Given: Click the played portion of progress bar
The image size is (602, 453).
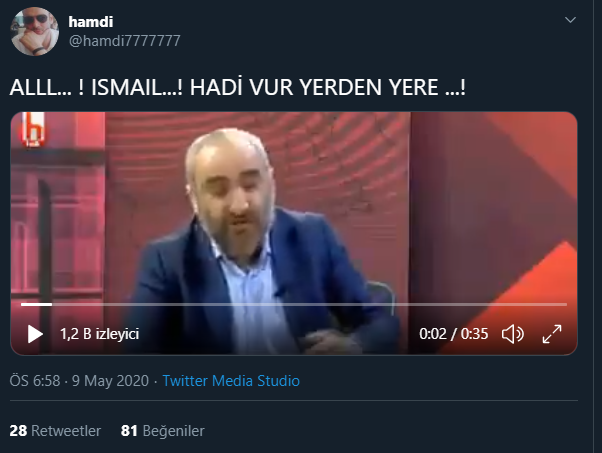Looking at the screenshot, I should (36, 304).
